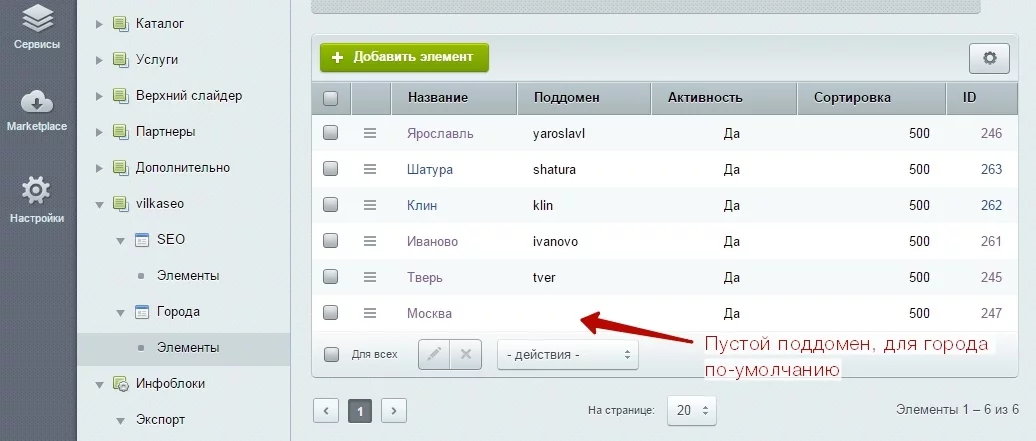Check the Шатура row checkbox

331,169
